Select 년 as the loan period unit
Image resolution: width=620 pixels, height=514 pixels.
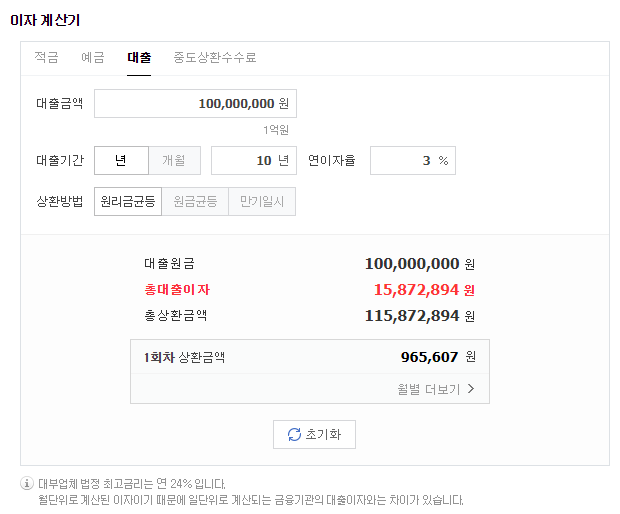coord(121,161)
